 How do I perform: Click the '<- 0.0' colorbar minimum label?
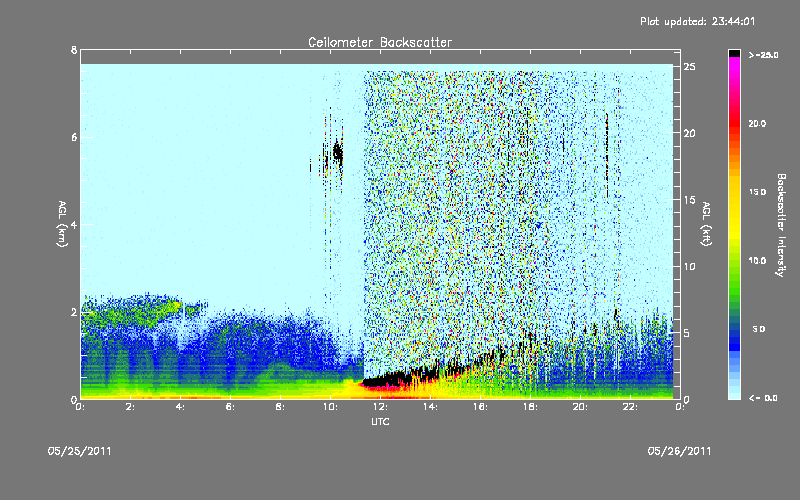pos(763,398)
